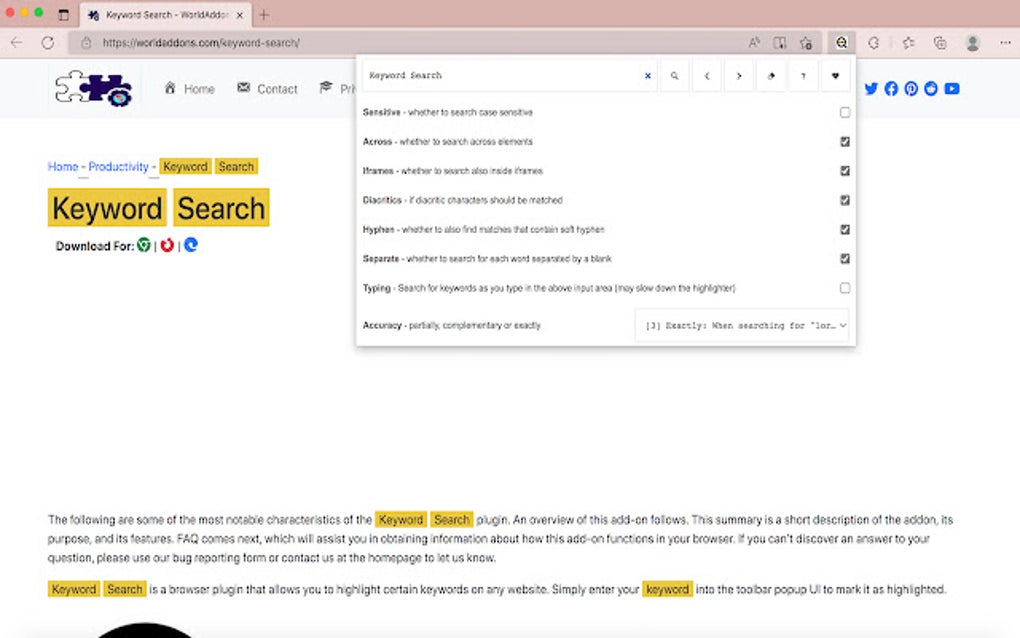This screenshot has width=1020, height=638.
Task: Uncheck the Diacritics checkbox
Action: (x=844, y=200)
